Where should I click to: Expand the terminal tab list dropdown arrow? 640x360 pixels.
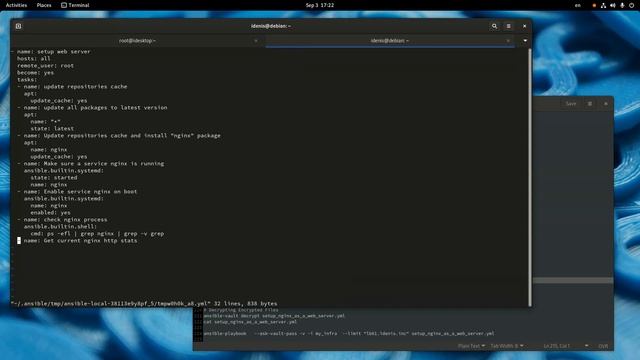click(x=525, y=41)
